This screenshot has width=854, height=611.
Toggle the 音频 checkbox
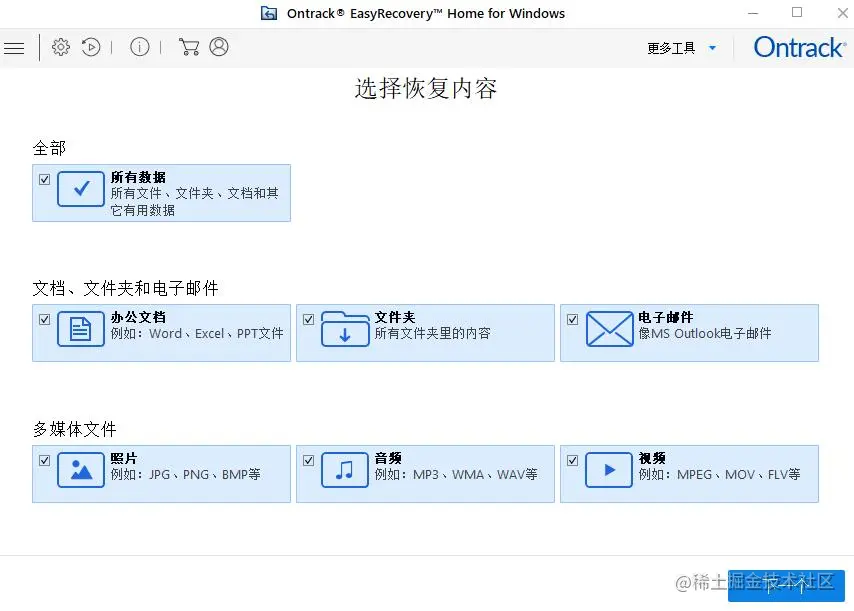tap(308, 460)
